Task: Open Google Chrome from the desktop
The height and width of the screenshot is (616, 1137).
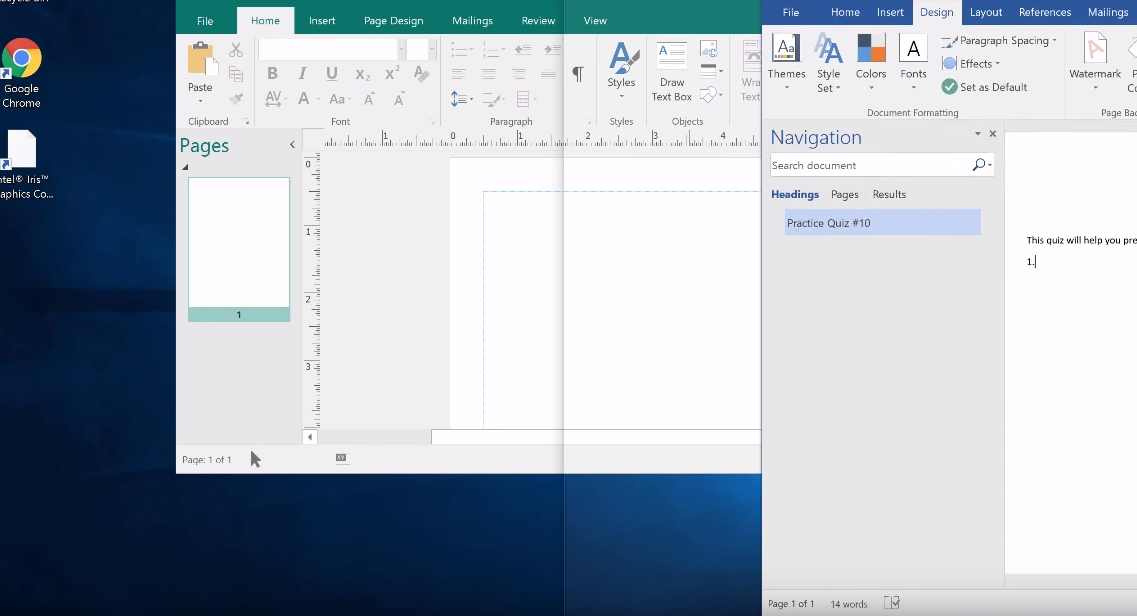Action: click(21, 72)
